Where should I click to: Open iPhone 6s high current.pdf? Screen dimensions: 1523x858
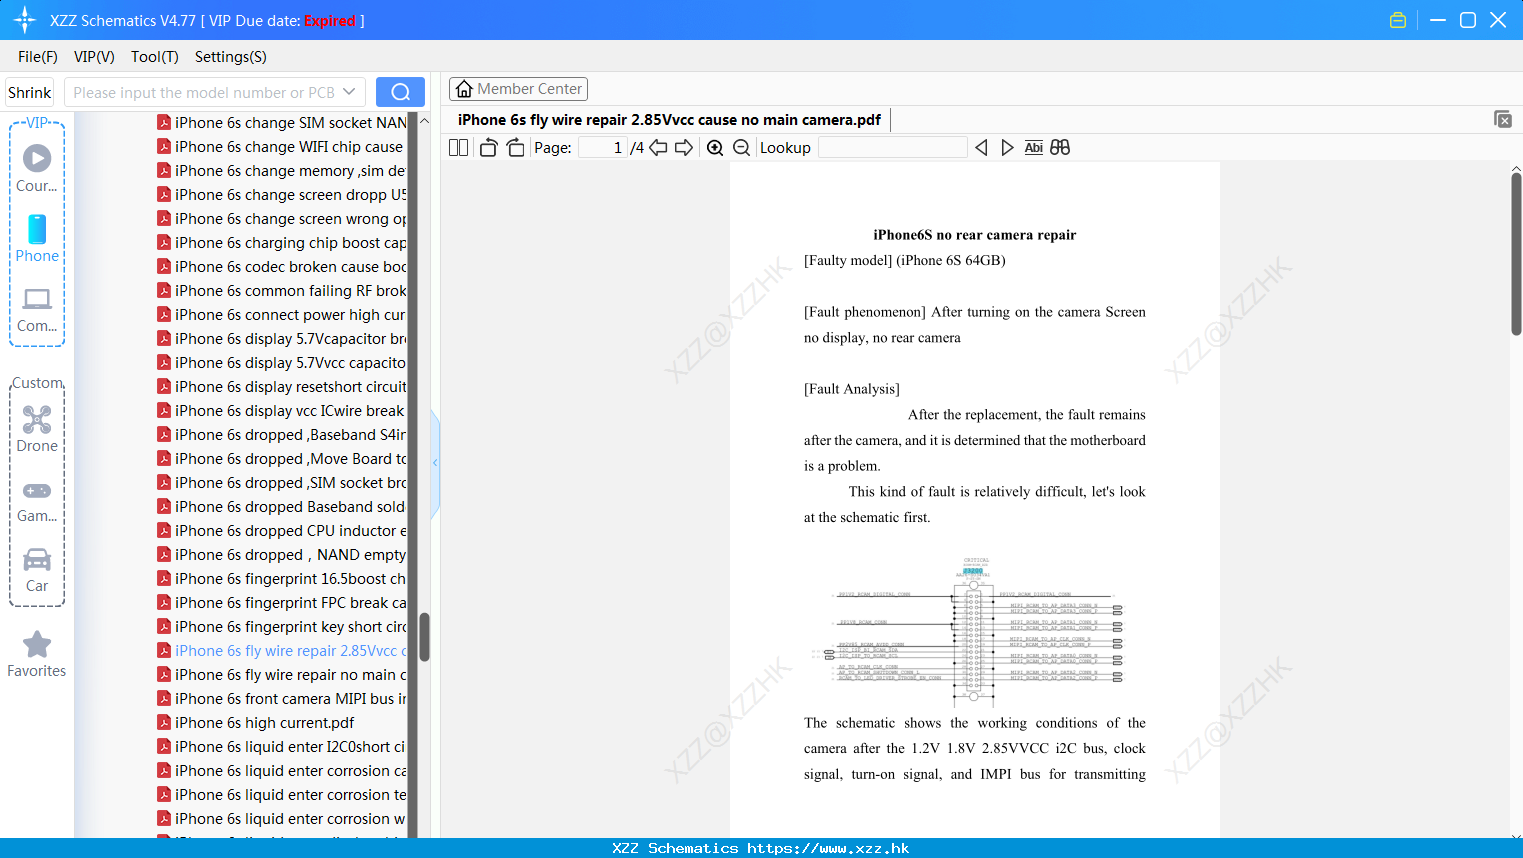click(x=256, y=723)
